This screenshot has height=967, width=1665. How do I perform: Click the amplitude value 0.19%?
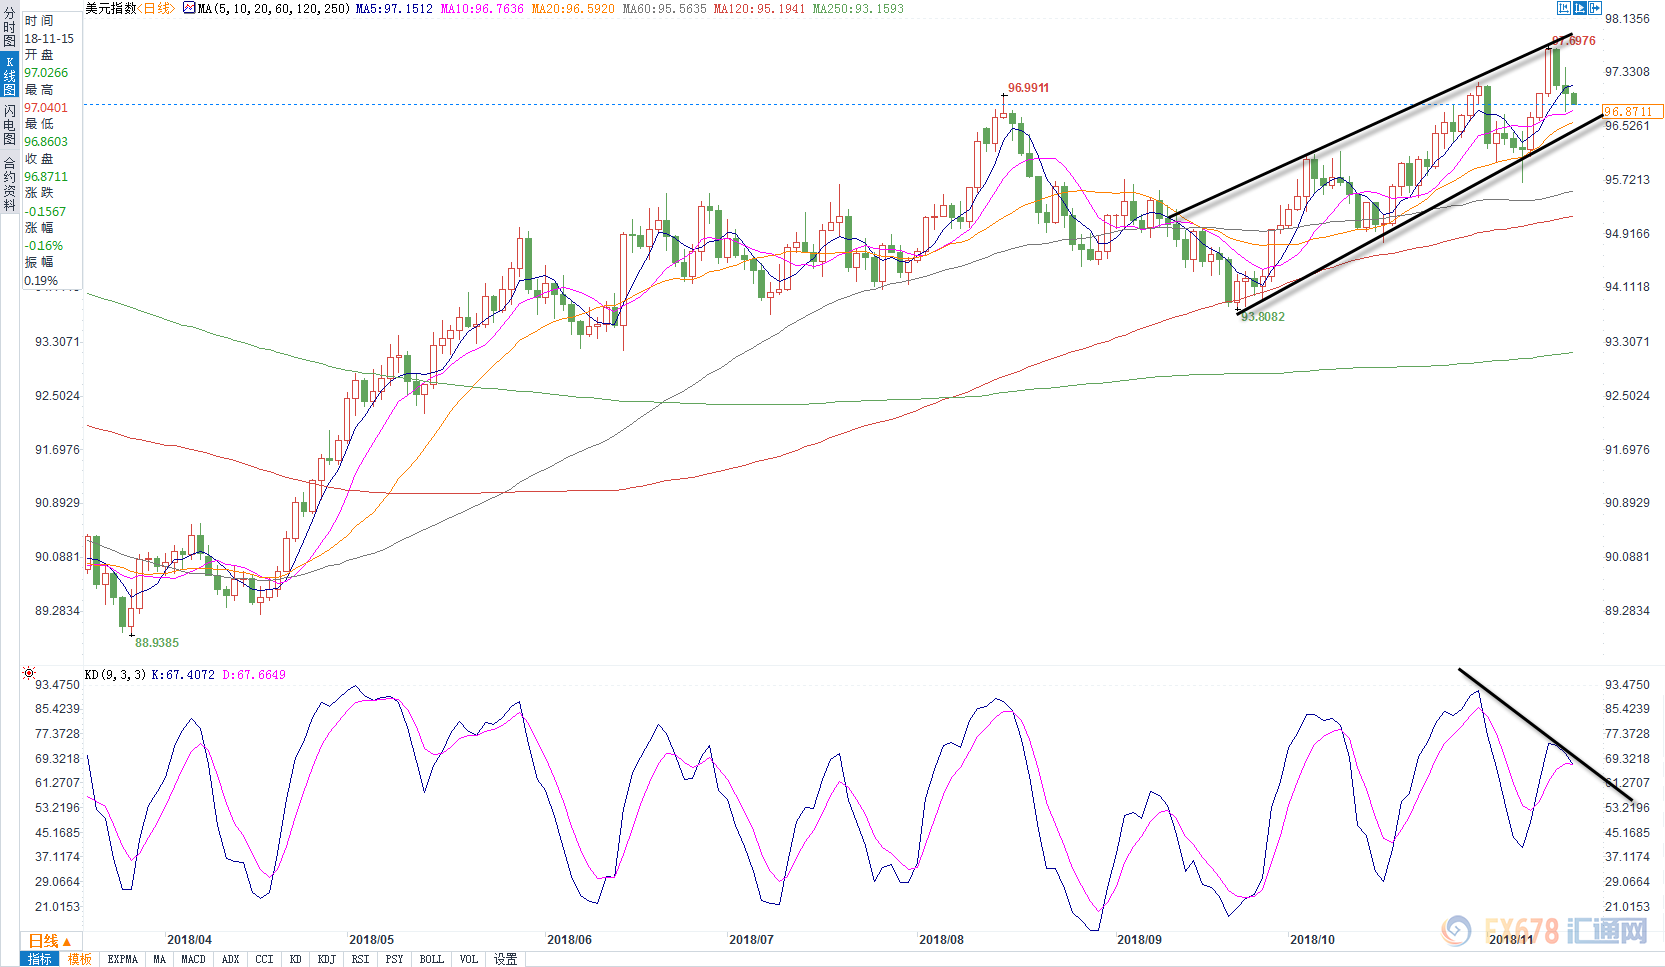coord(41,281)
